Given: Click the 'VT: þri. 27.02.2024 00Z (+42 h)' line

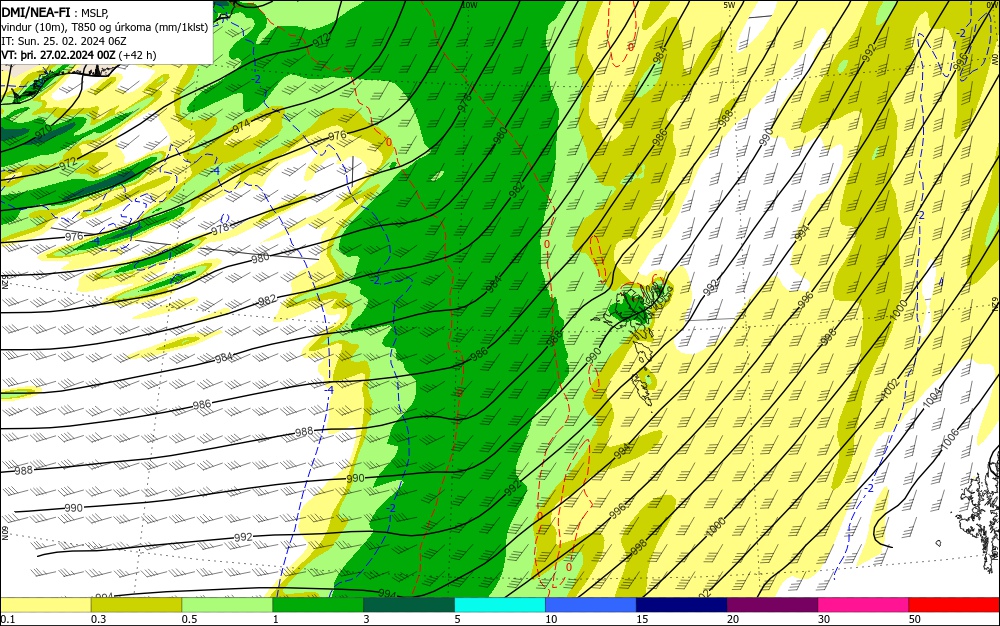Looking at the screenshot, I should coord(78,55).
